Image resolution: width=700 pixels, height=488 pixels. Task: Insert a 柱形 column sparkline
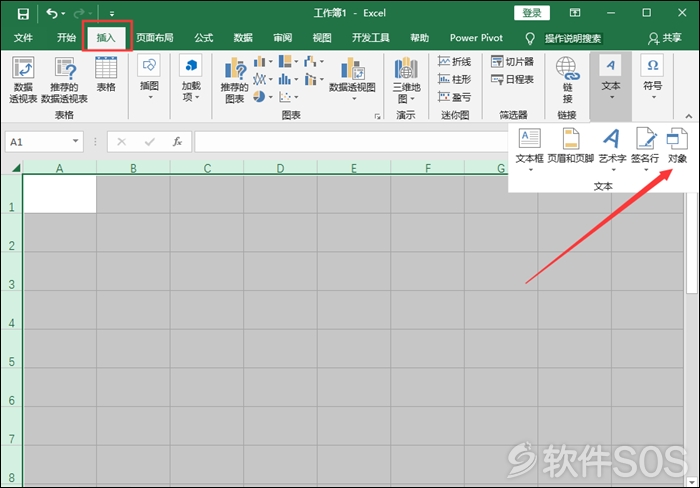click(x=454, y=79)
